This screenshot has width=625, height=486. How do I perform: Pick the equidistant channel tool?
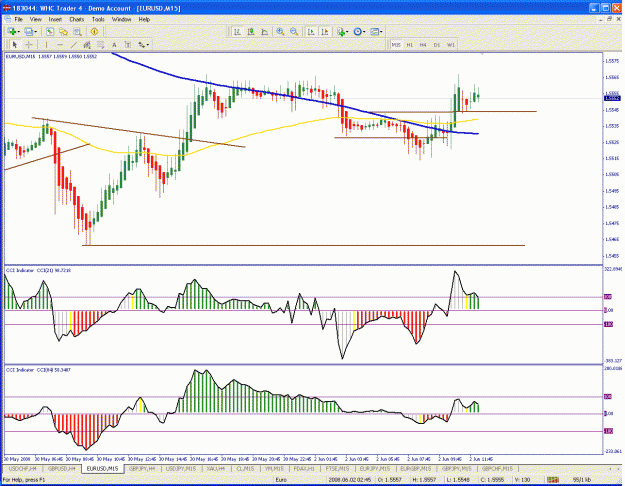(87, 45)
